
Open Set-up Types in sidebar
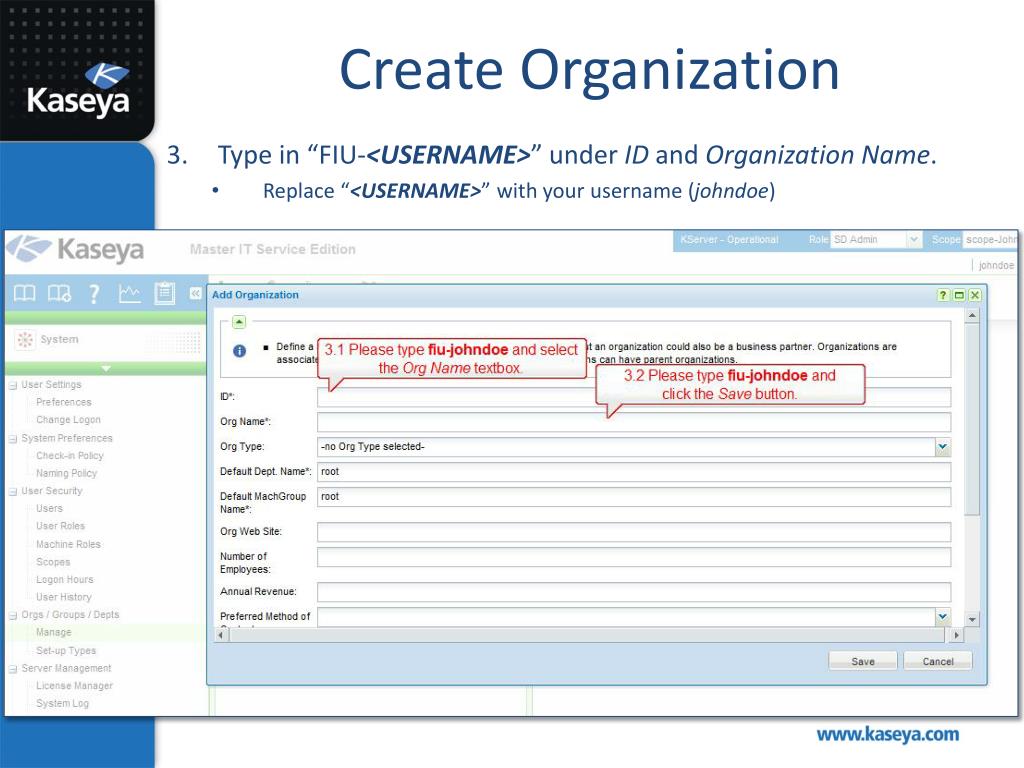[x=65, y=651]
